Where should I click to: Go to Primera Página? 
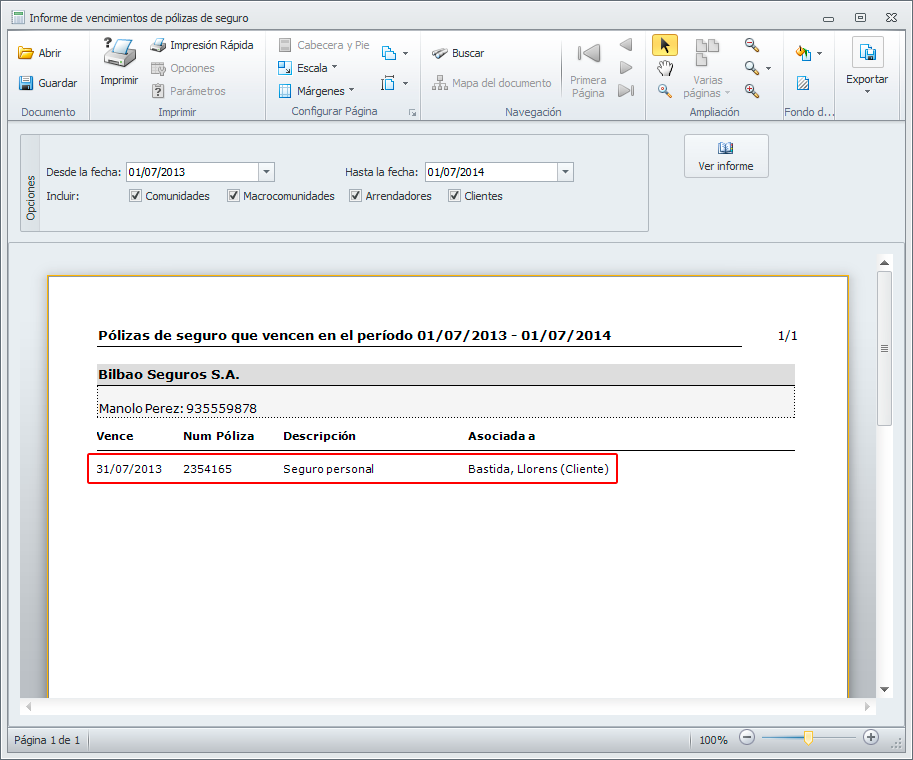(588, 69)
